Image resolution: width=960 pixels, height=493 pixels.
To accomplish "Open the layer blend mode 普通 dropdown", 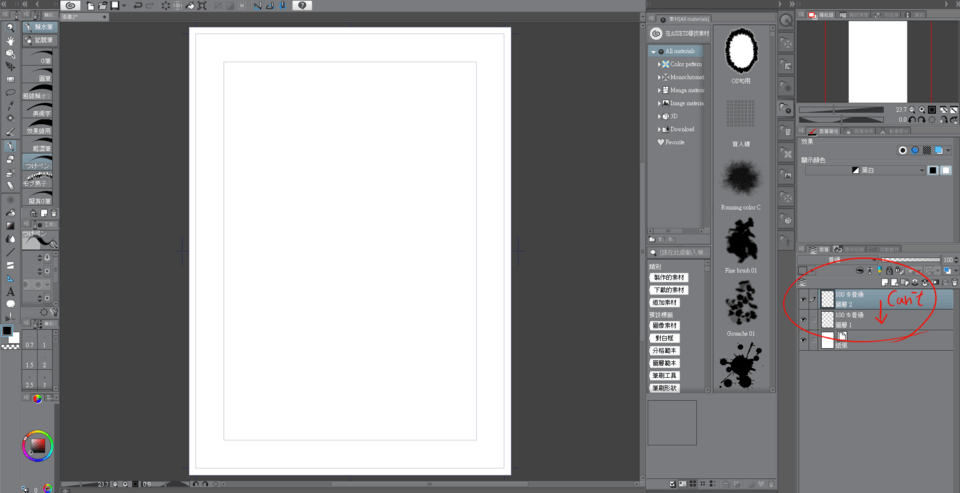I will click(x=837, y=260).
